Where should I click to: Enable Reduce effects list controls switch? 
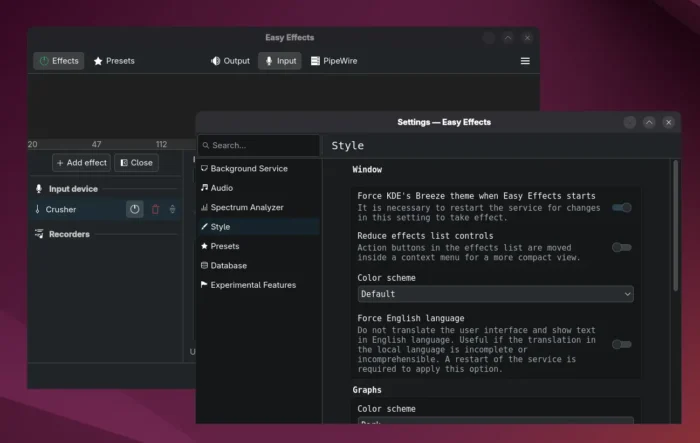tap(621, 247)
